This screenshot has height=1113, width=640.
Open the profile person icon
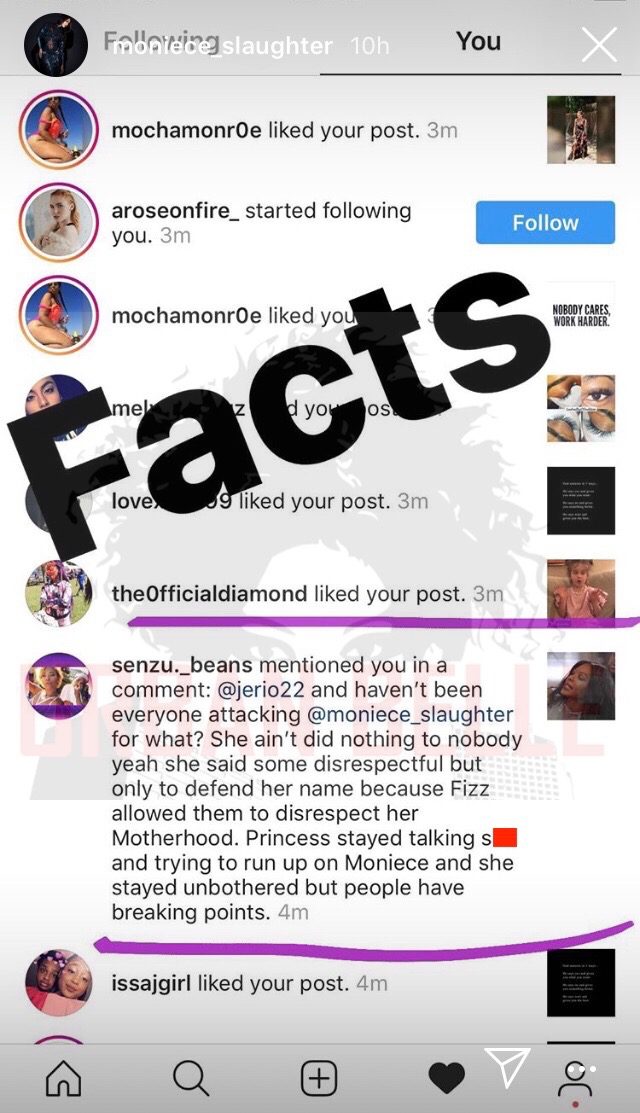[575, 1080]
